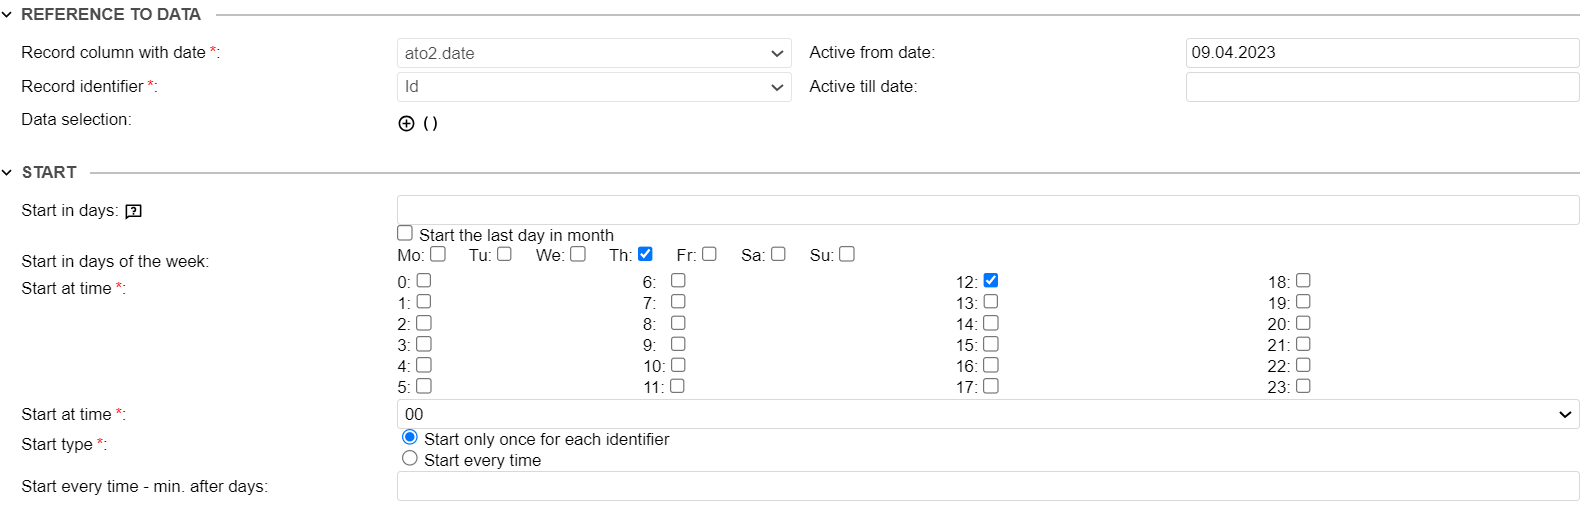Open the Record identifier dropdown

pos(594,87)
